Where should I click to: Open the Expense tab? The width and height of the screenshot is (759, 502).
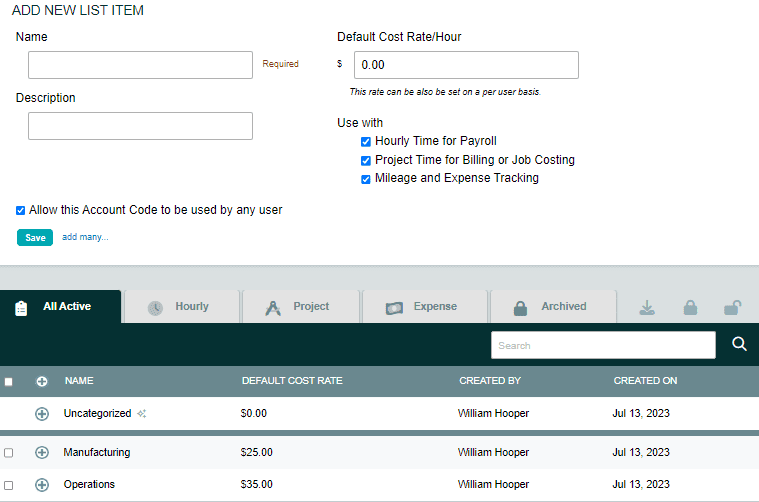tap(425, 306)
